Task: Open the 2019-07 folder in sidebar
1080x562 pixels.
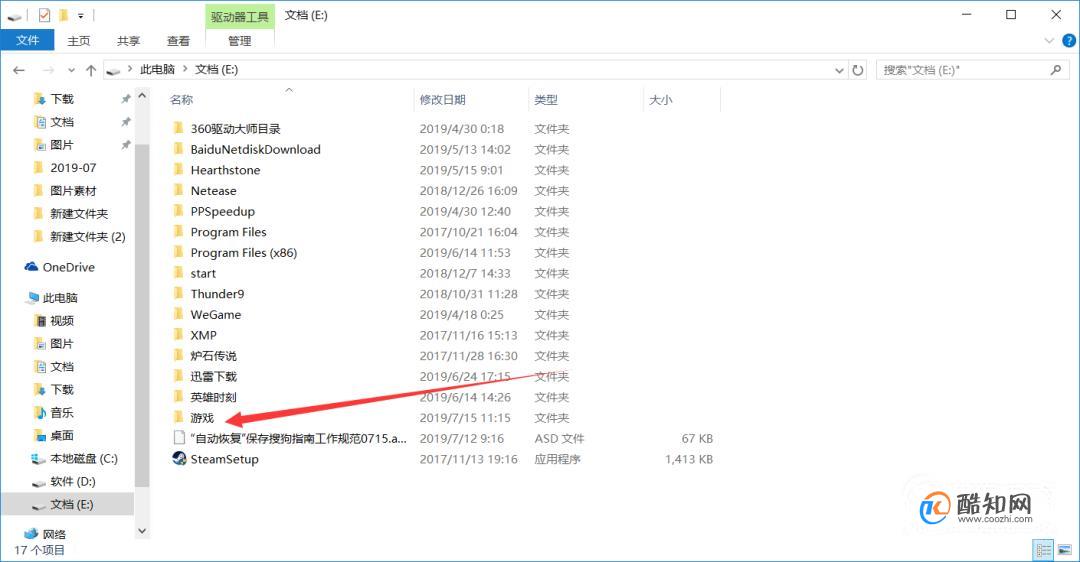Action: 73,167
